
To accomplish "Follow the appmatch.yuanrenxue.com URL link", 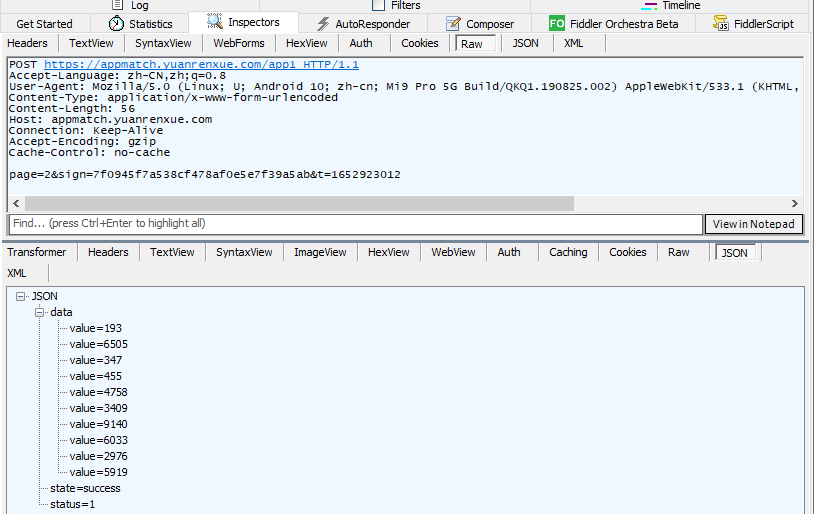I will click(x=201, y=64).
